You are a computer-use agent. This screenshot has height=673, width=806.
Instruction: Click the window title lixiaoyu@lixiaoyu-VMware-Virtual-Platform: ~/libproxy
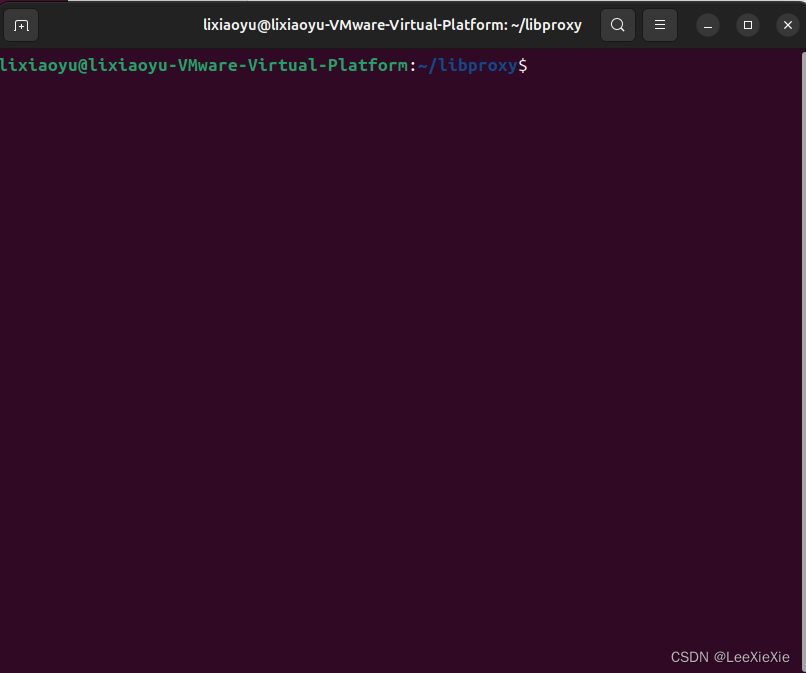tap(392, 25)
